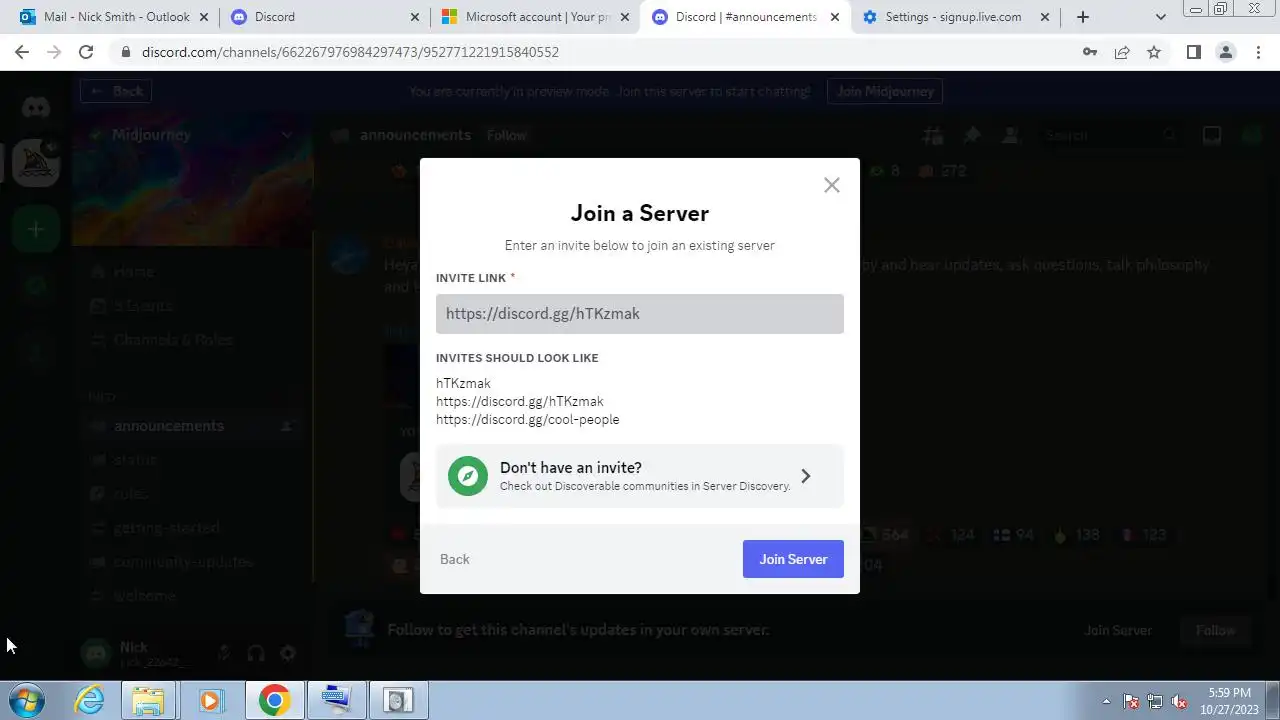Click the Chrome taskbar icon
This screenshot has height=720, width=1280.
pos(274,700)
